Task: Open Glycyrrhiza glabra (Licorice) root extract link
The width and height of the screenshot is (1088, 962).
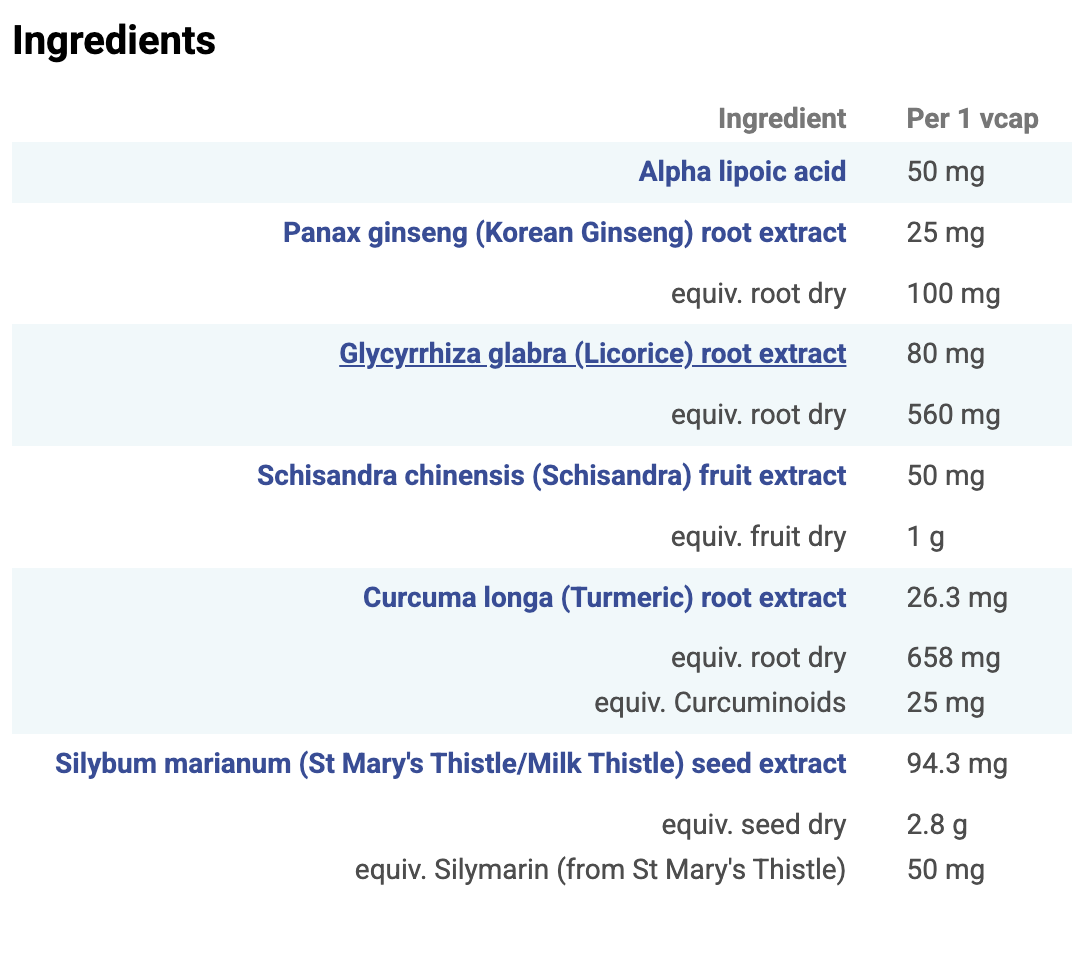Action: pos(592,354)
